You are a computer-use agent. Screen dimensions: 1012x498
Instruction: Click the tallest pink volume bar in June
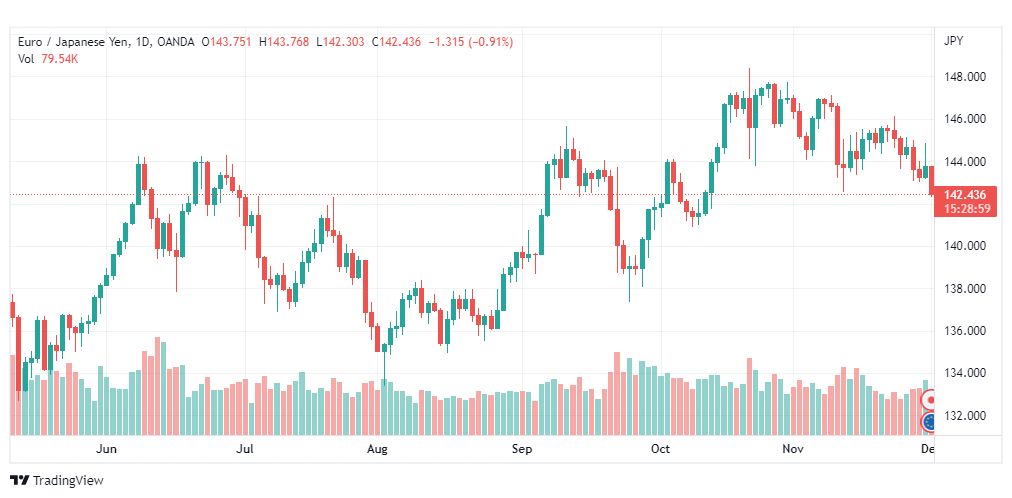(x=157, y=386)
